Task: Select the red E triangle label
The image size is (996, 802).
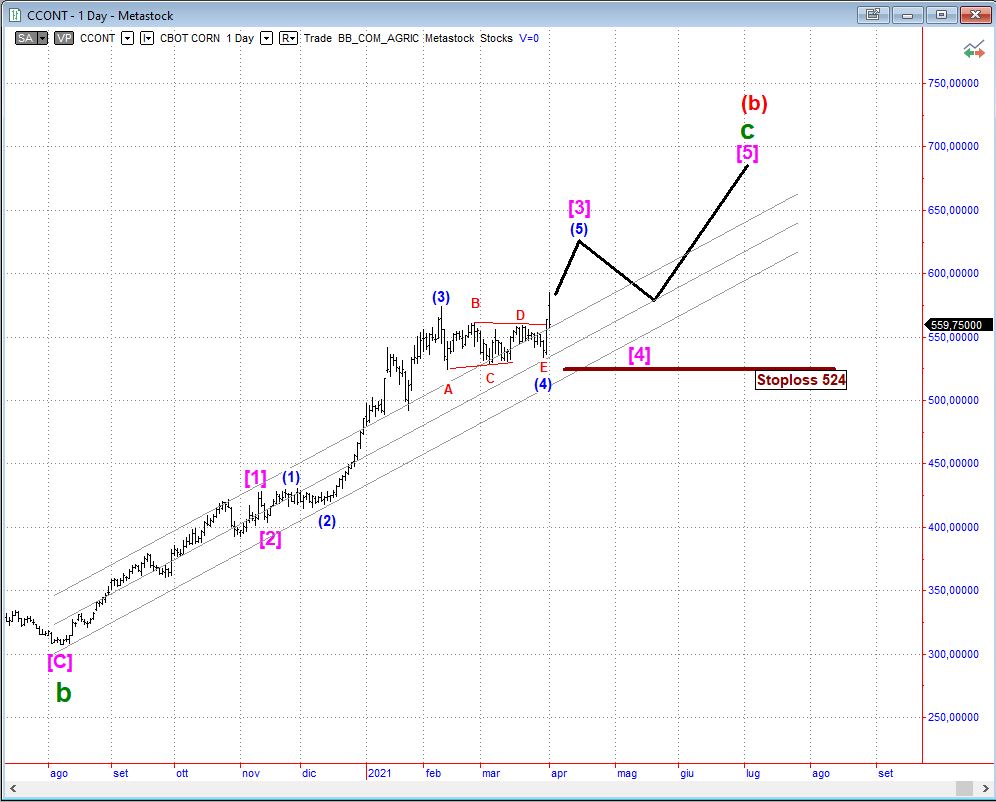Action: click(544, 367)
